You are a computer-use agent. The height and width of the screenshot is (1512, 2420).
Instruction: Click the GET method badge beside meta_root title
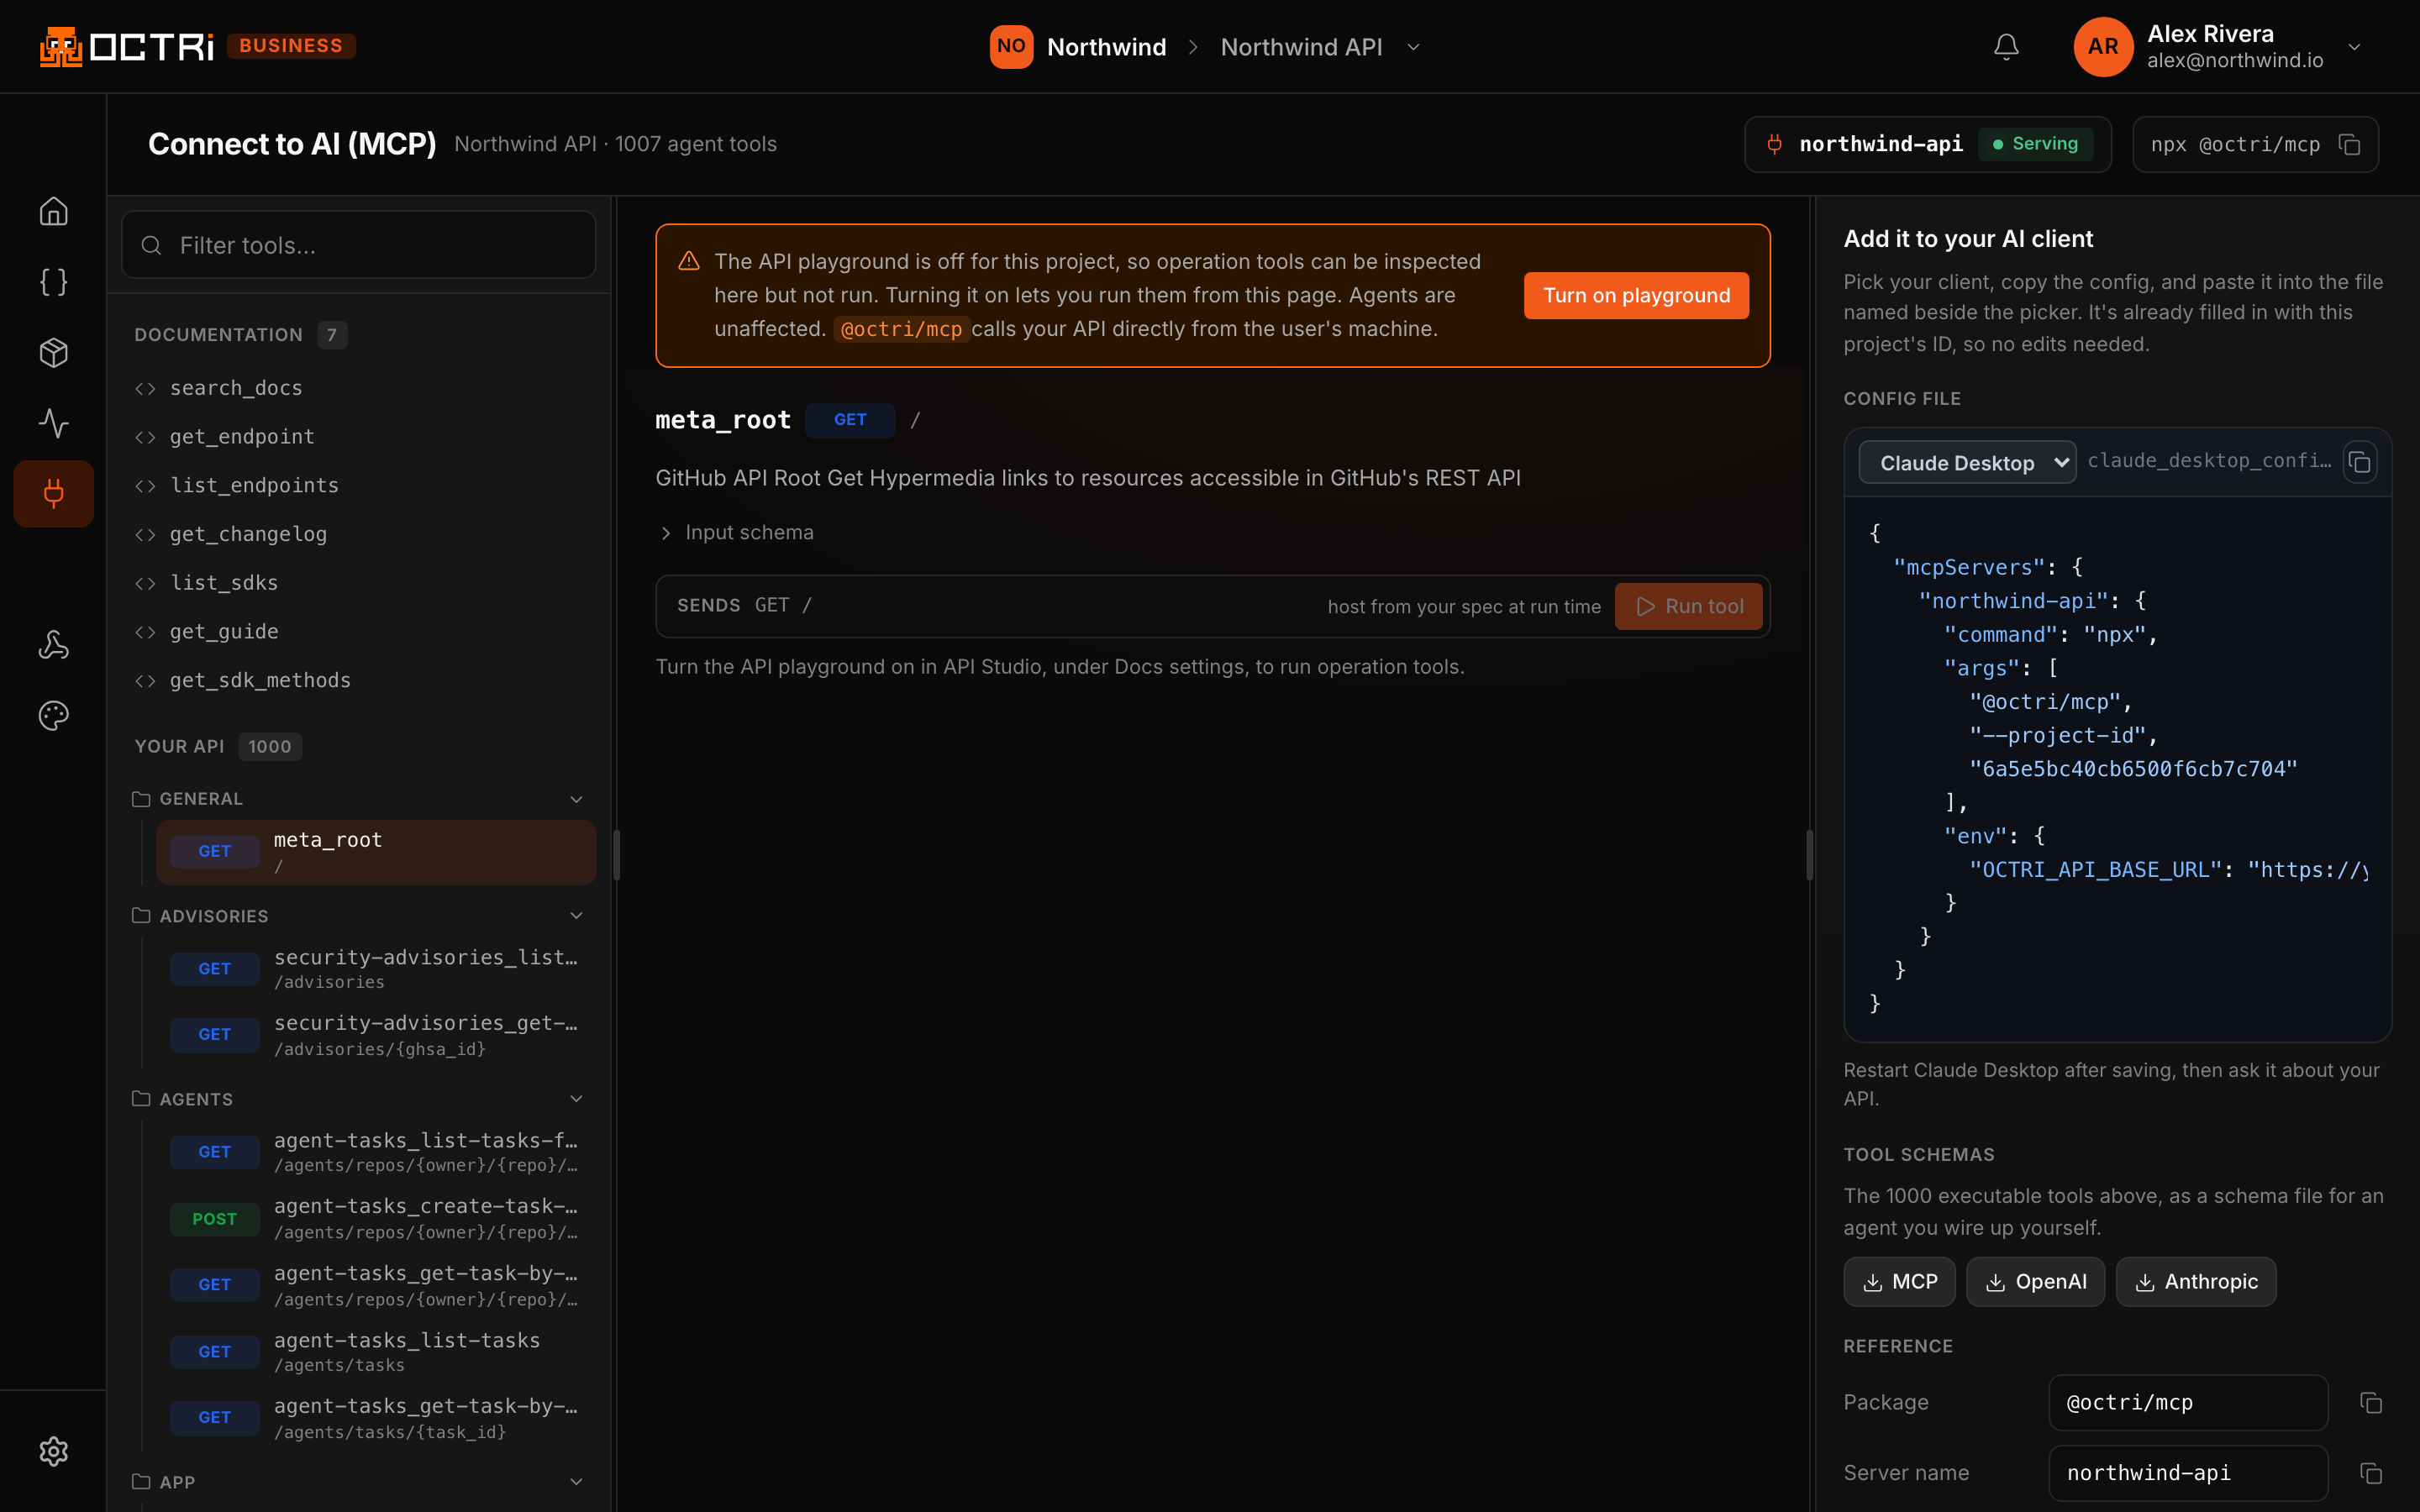point(850,420)
